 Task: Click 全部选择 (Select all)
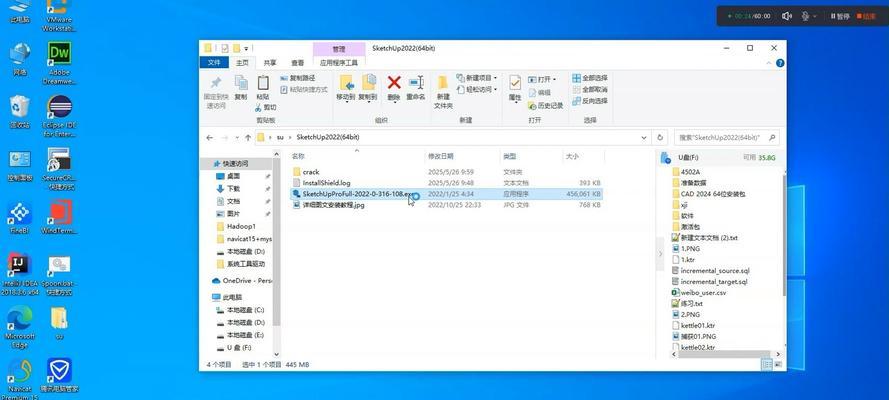590,78
